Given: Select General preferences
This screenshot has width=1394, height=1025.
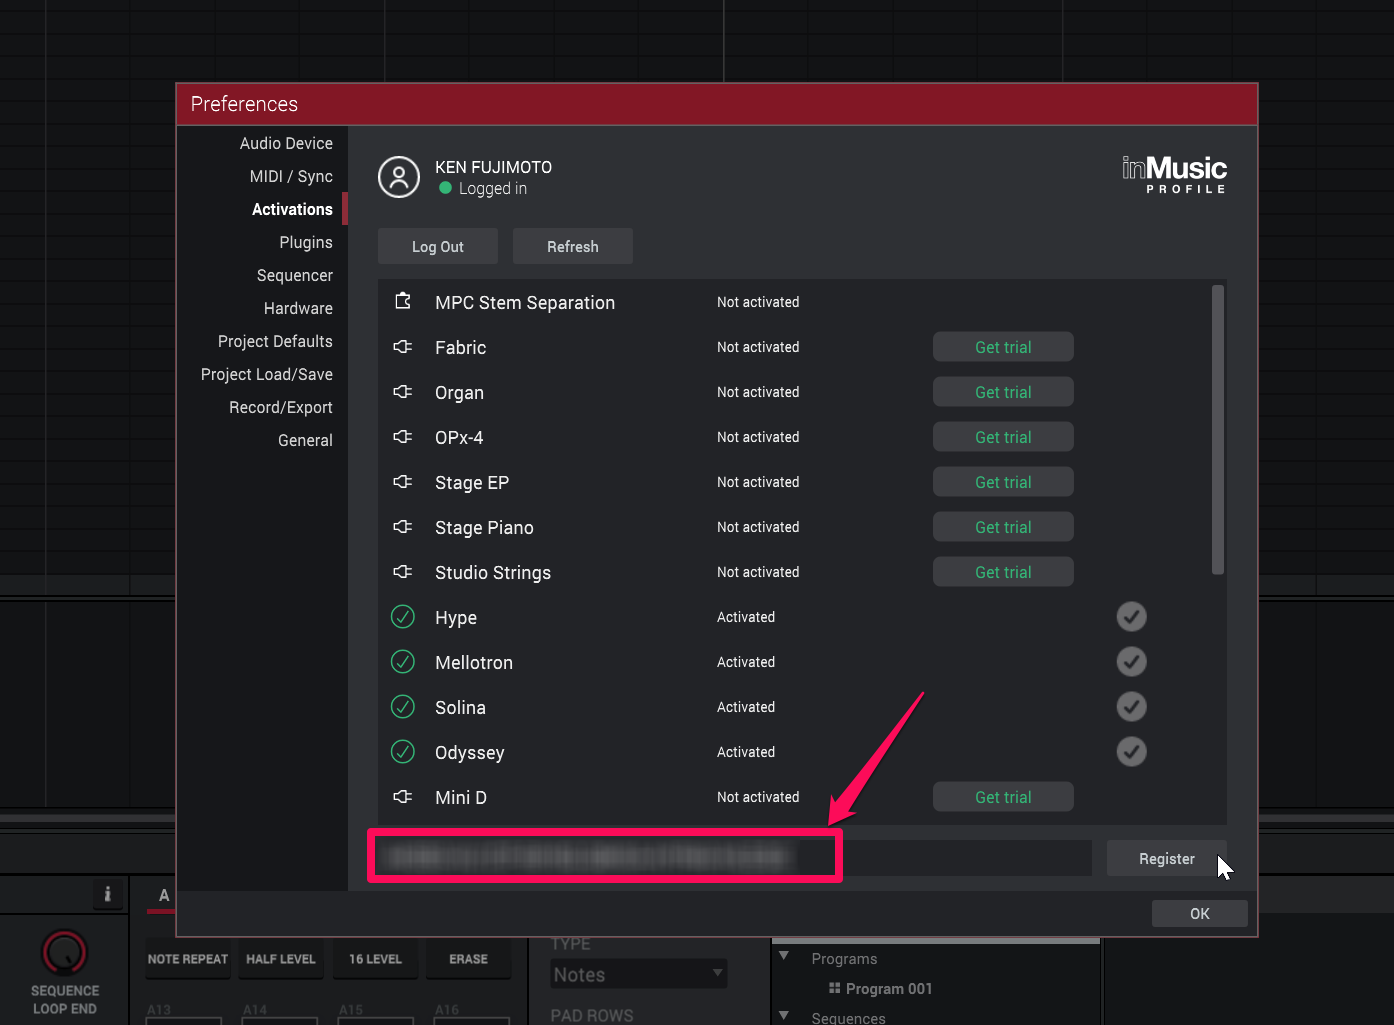Looking at the screenshot, I should (305, 440).
